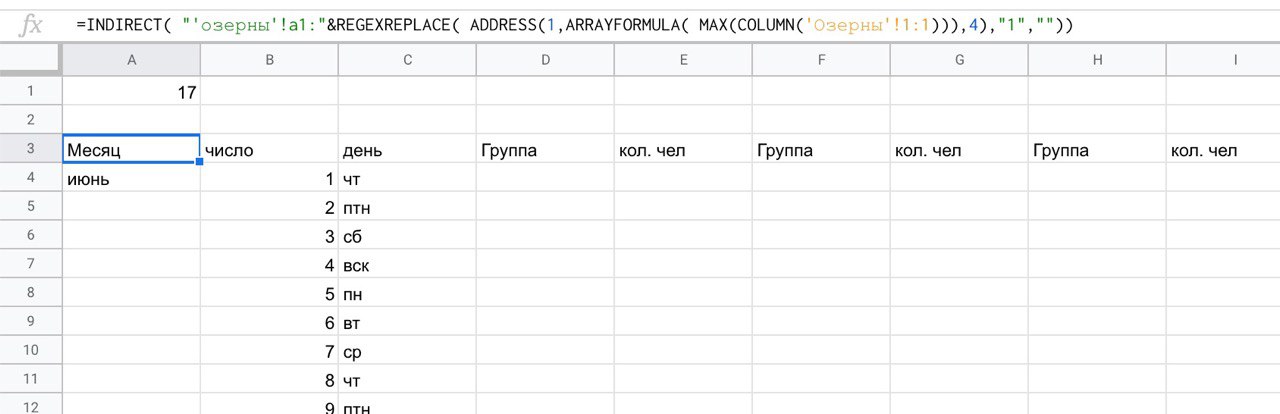This screenshot has height=414, width=1280.
Task: Click the fx formula icon
Action: [x=31, y=24]
